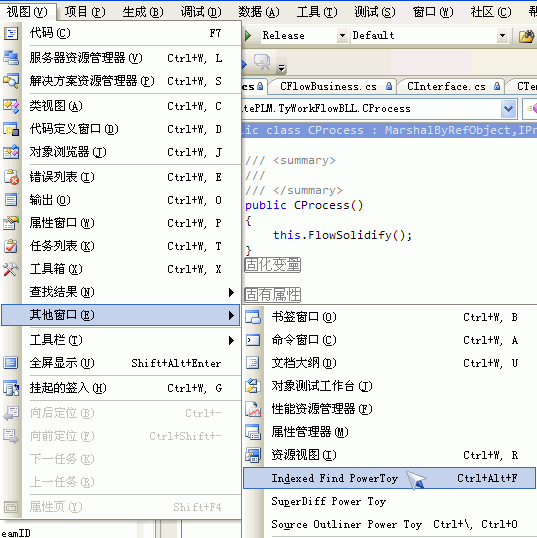Click the Property Manager (属性管理器) icon

coord(253,432)
